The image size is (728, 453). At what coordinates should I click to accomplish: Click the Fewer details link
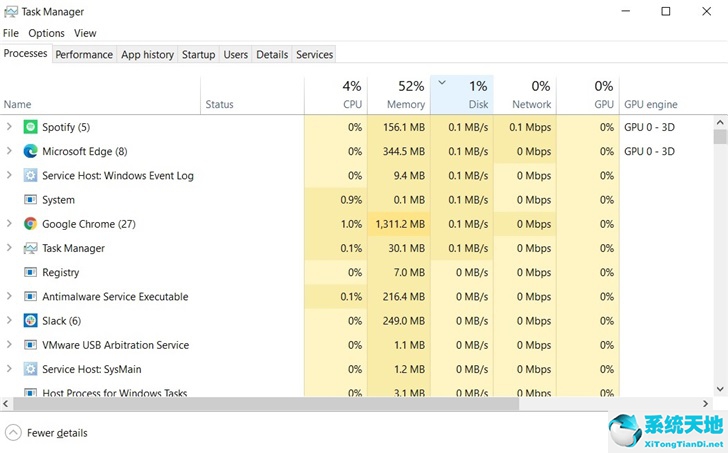[x=57, y=433]
